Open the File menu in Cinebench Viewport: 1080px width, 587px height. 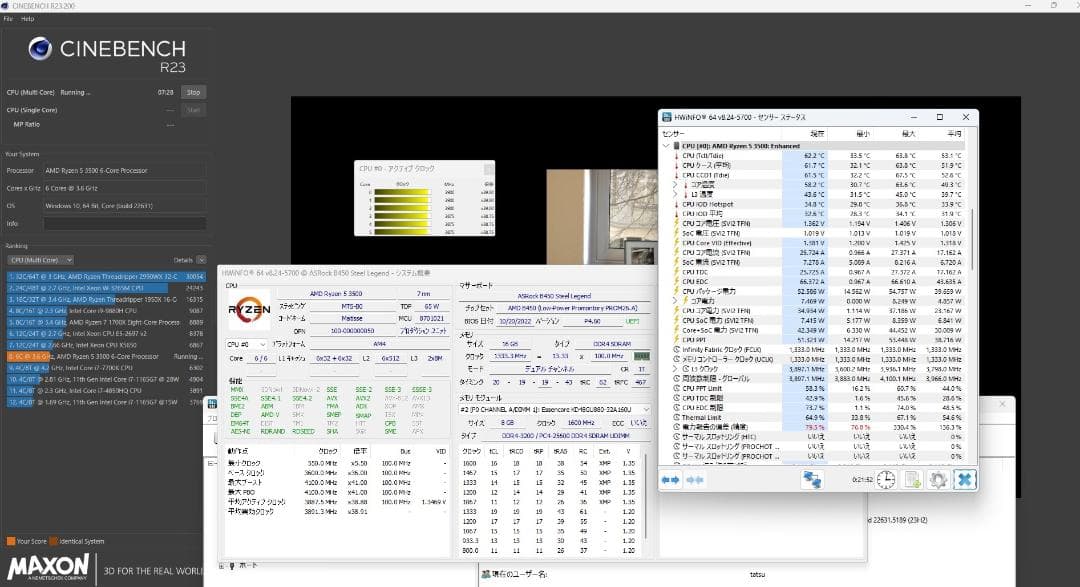(8, 19)
